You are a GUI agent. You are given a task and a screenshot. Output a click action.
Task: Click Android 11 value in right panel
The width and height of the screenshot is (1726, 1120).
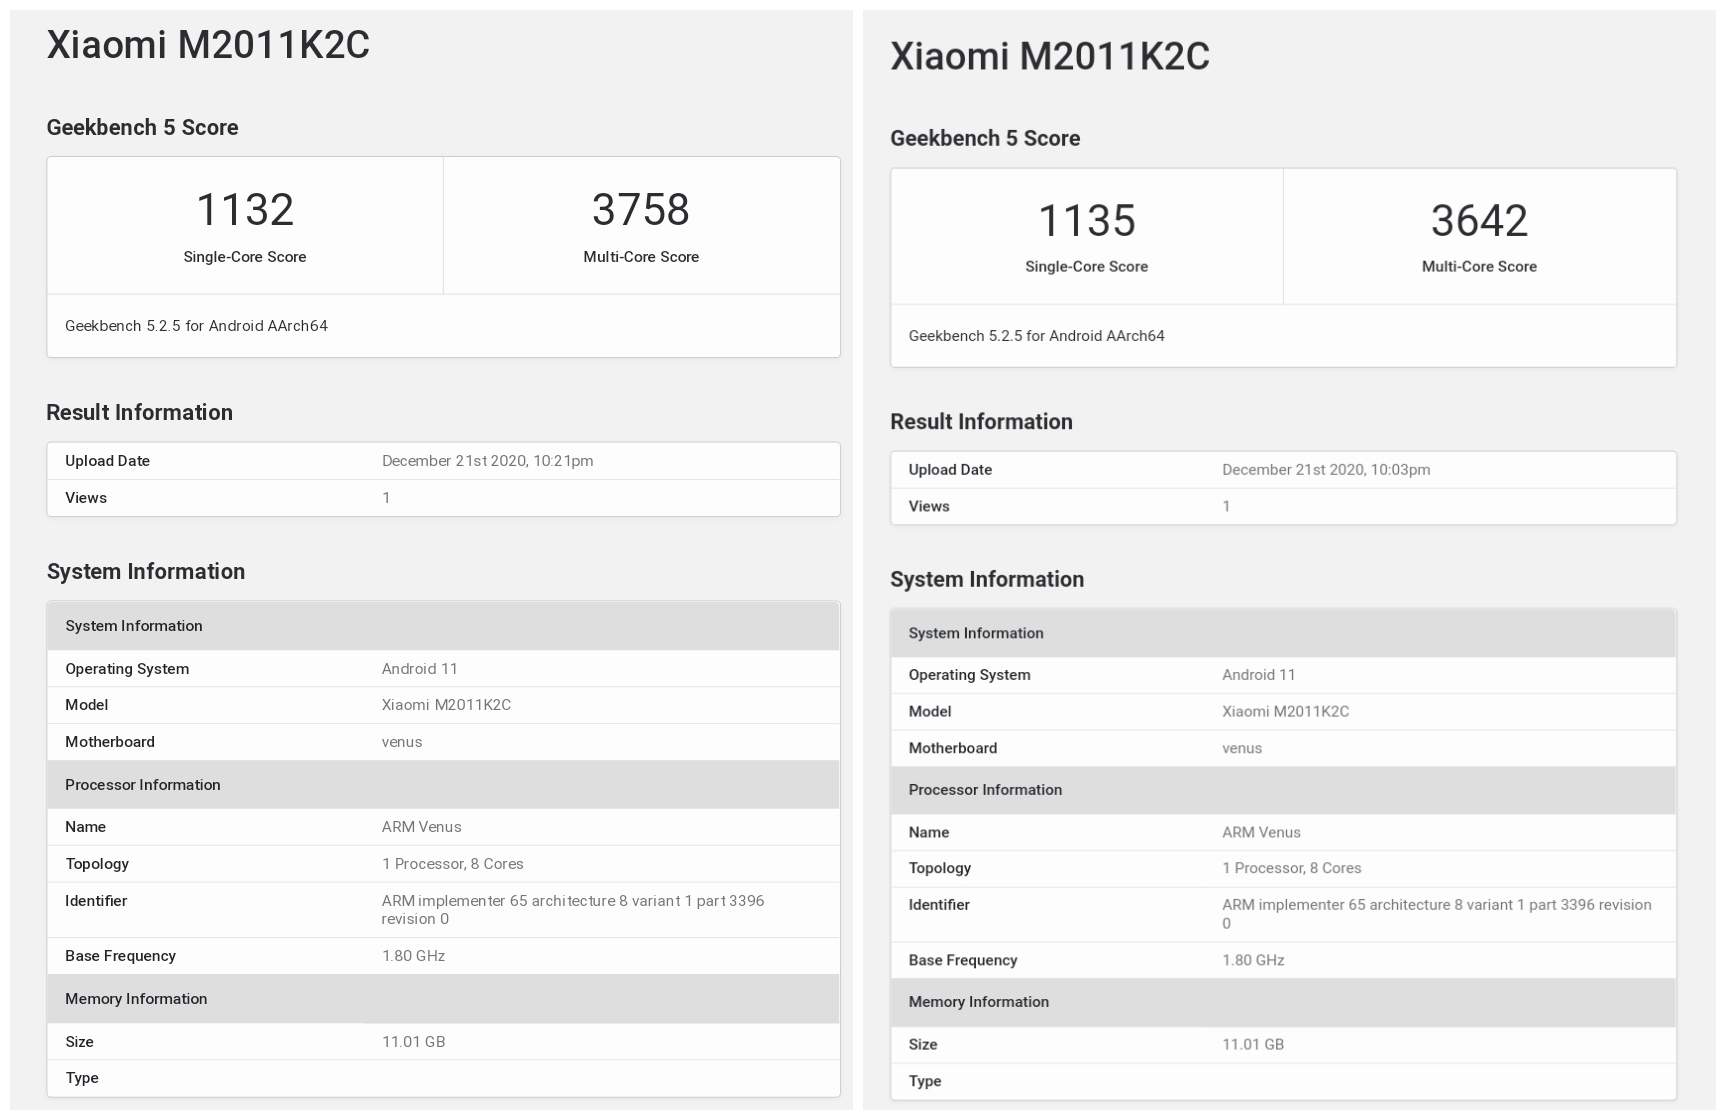(1258, 675)
